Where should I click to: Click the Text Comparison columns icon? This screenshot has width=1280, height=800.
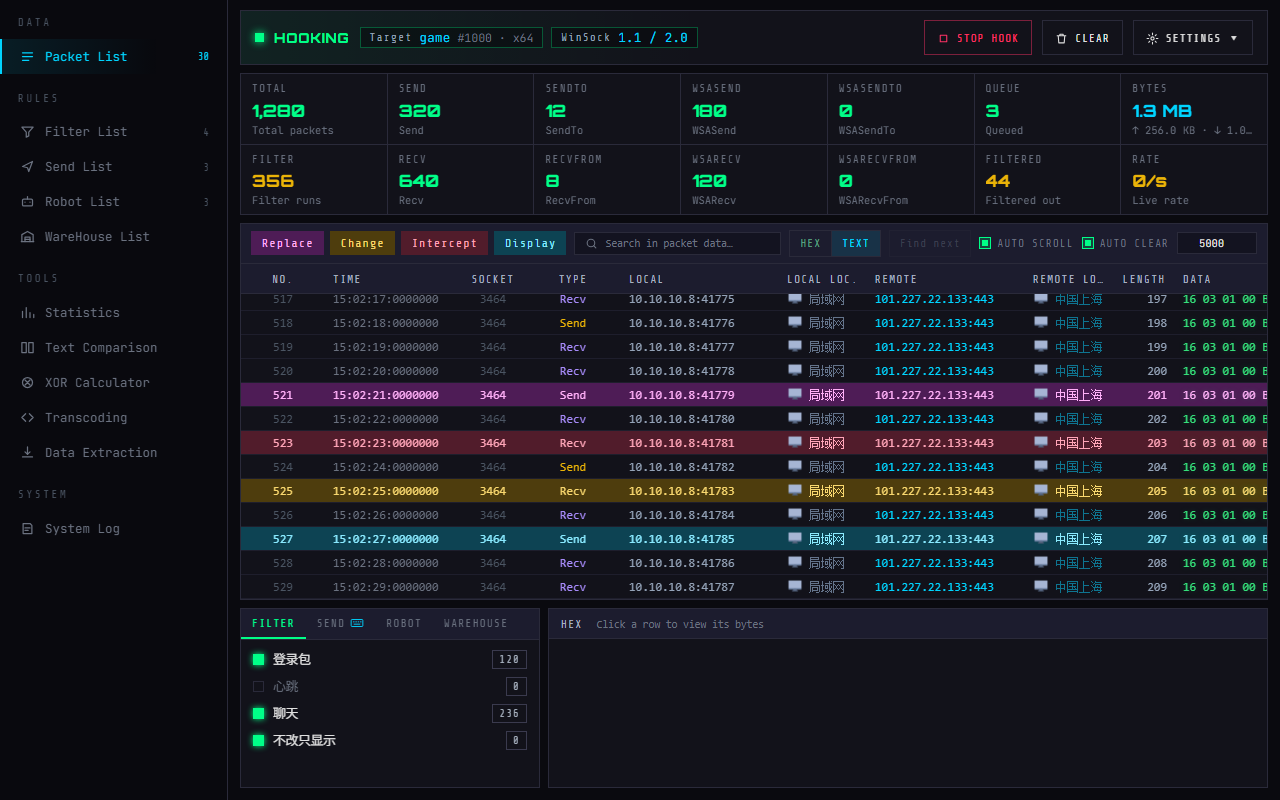click(x=27, y=348)
